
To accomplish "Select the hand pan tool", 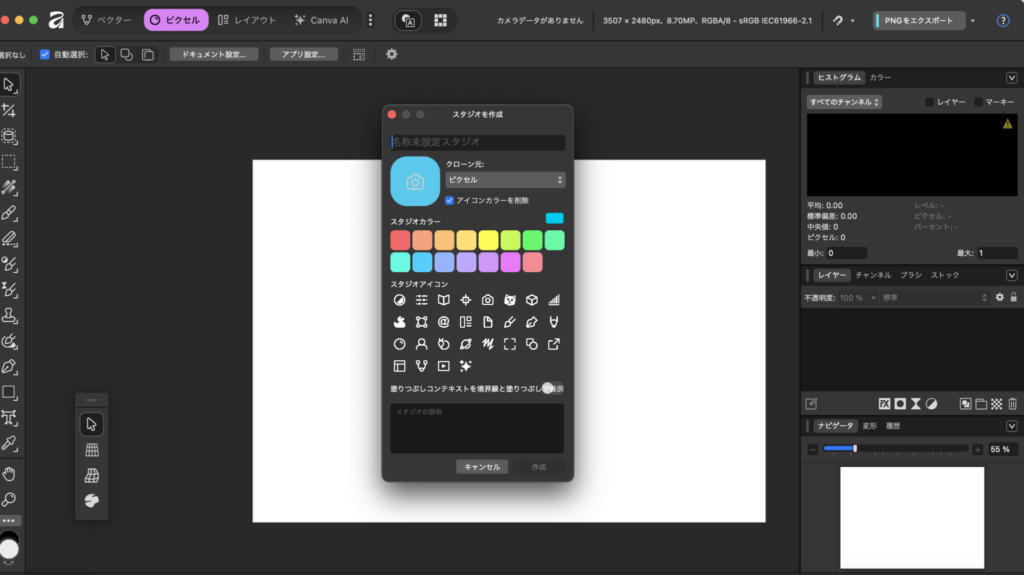I will 9,473.
